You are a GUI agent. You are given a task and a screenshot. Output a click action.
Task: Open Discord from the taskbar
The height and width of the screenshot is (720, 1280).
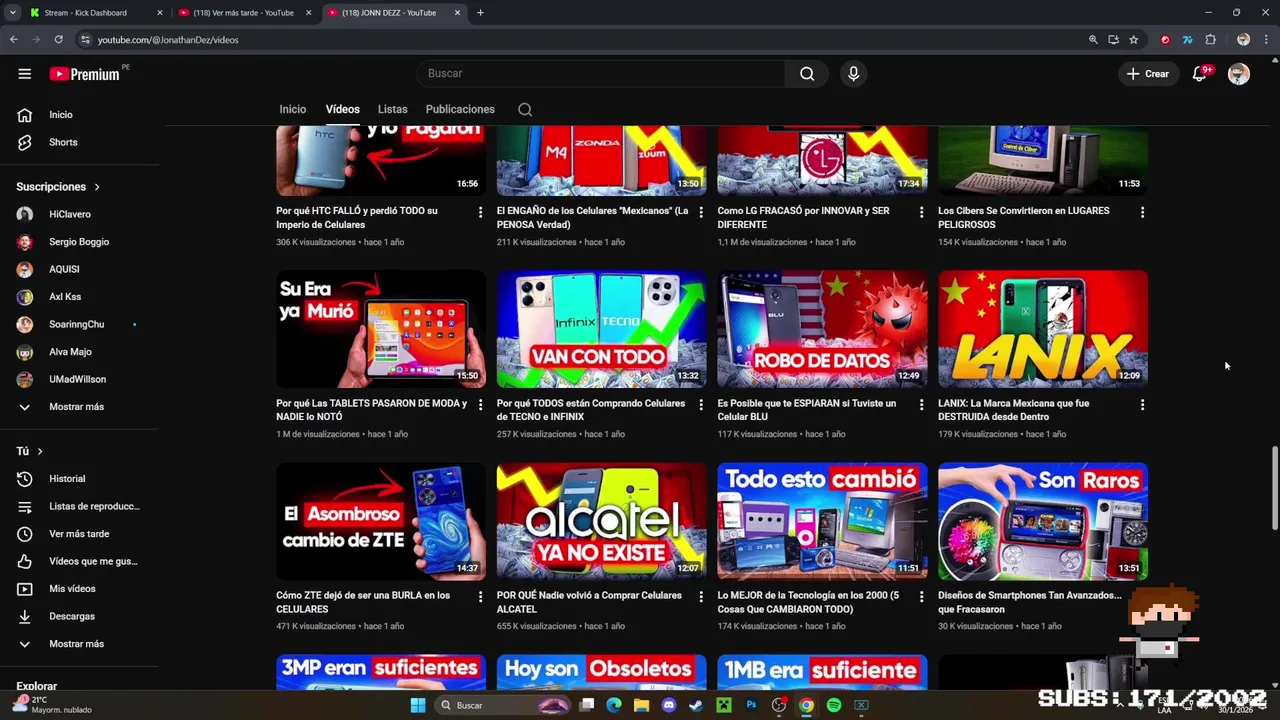click(669, 705)
